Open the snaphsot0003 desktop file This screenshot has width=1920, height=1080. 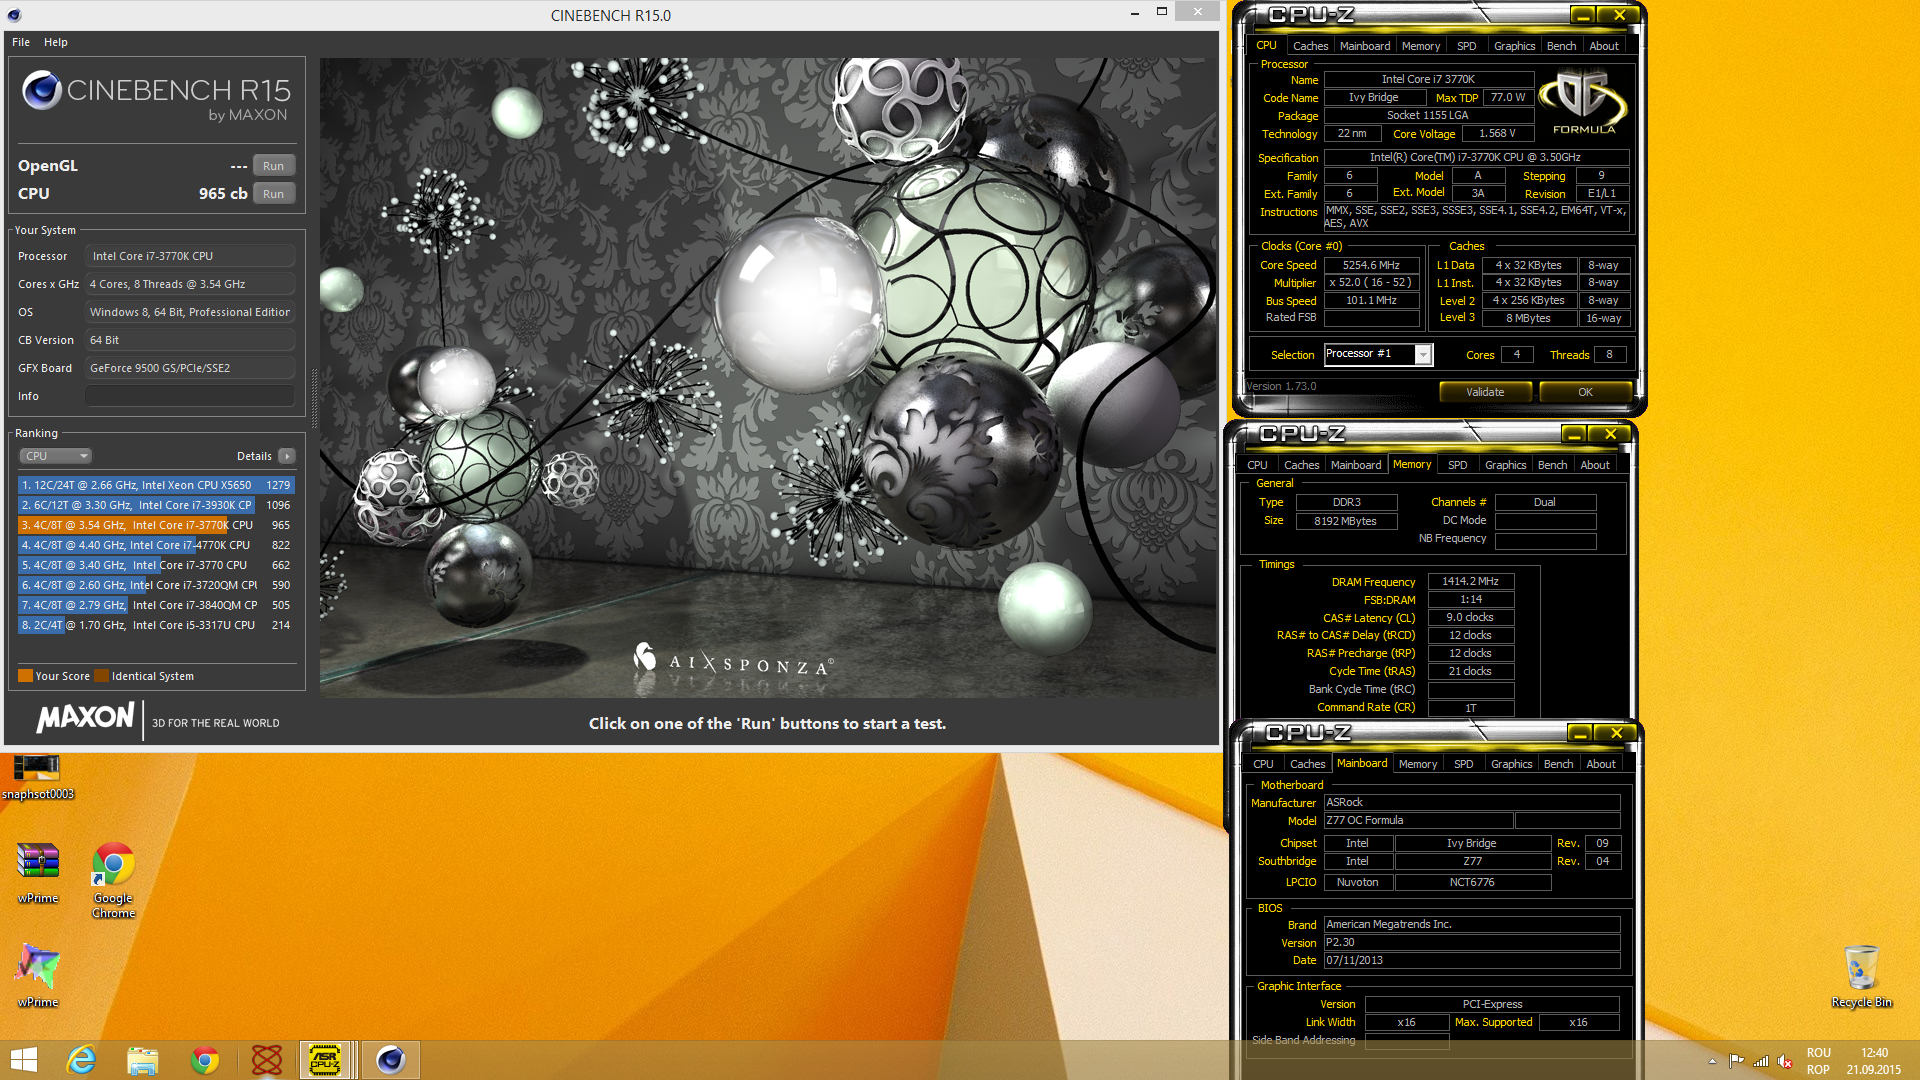[x=37, y=778]
